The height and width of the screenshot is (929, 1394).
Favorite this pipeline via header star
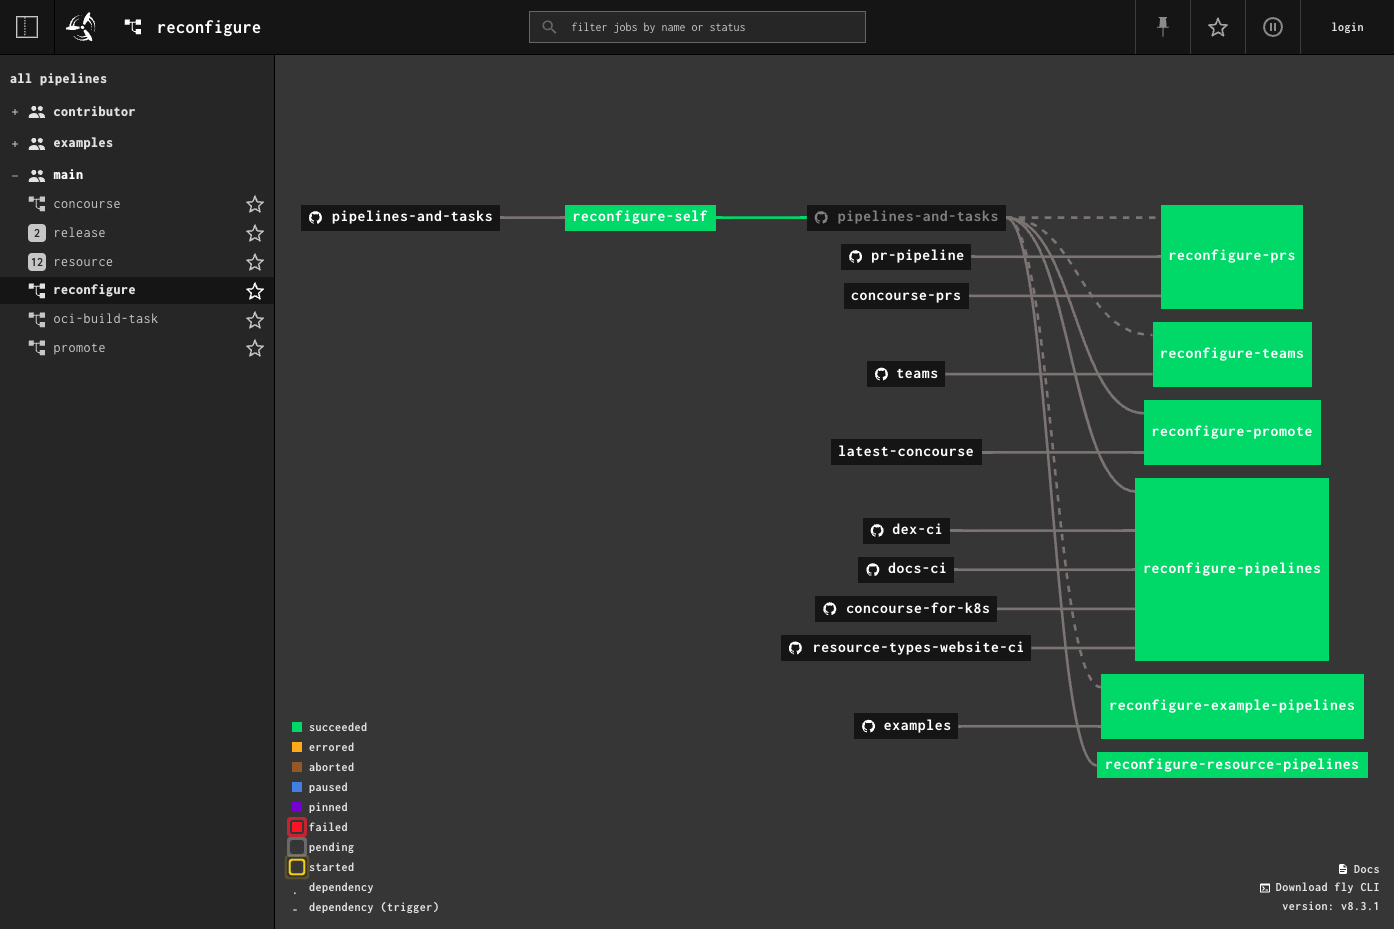(1218, 27)
